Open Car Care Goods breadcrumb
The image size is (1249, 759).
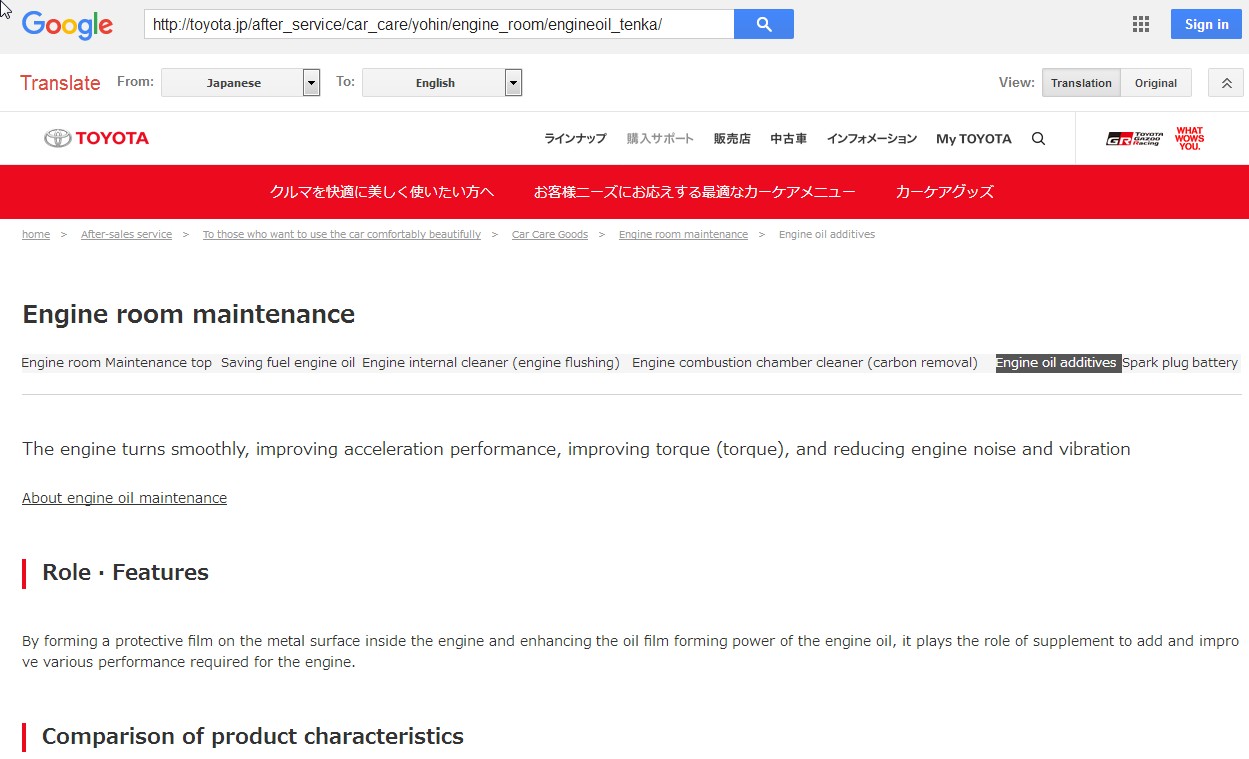pyautogui.click(x=550, y=234)
